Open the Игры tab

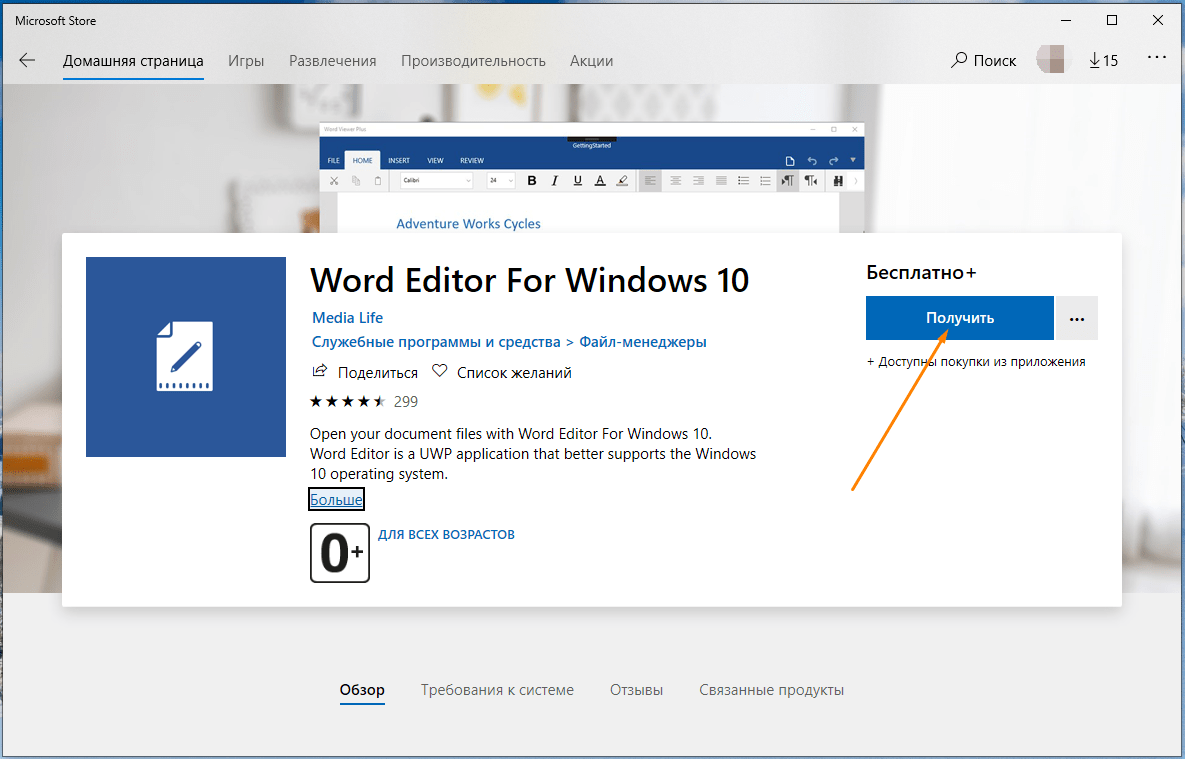coord(246,61)
